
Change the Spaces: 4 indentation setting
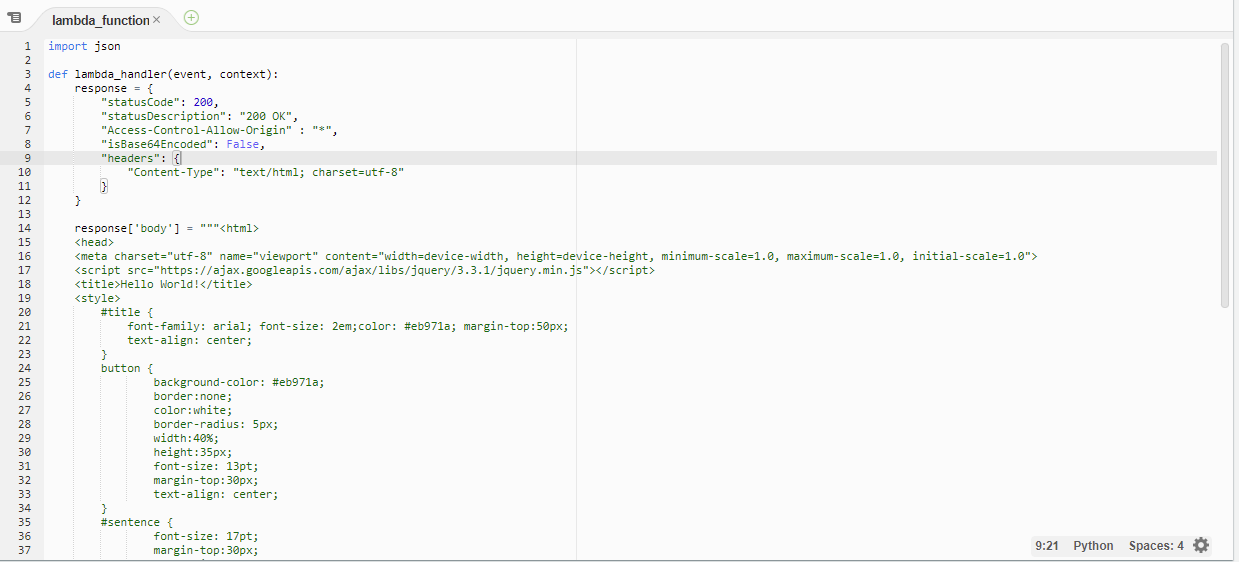pyautogui.click(x=1156, y=546)
